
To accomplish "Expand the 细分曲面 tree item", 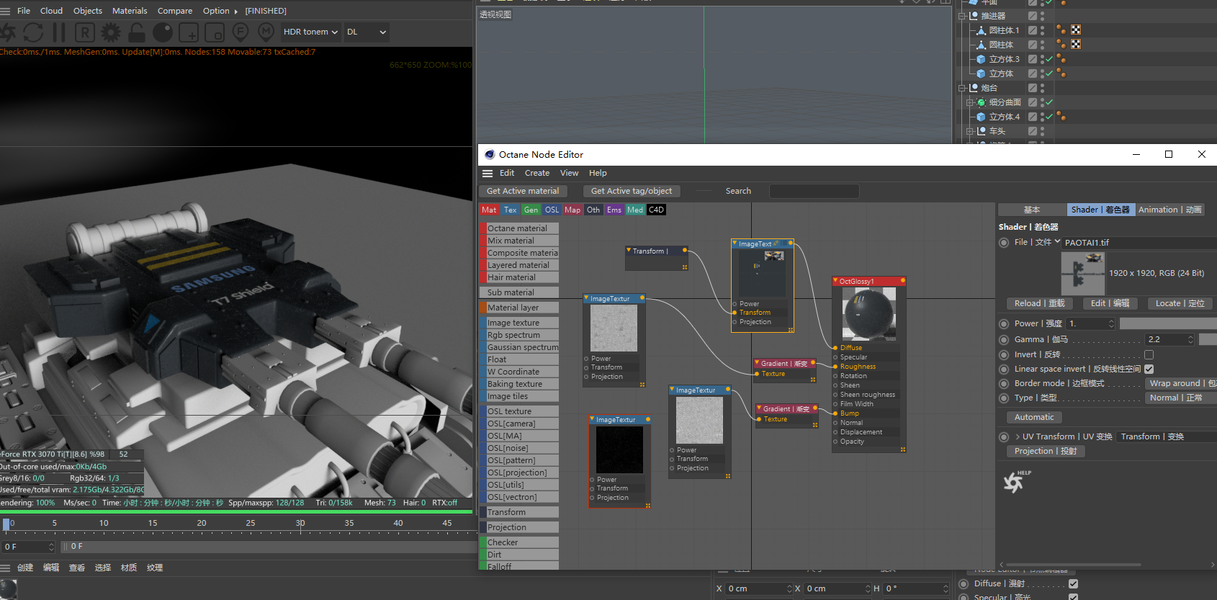I will click(x=971, y=102).
